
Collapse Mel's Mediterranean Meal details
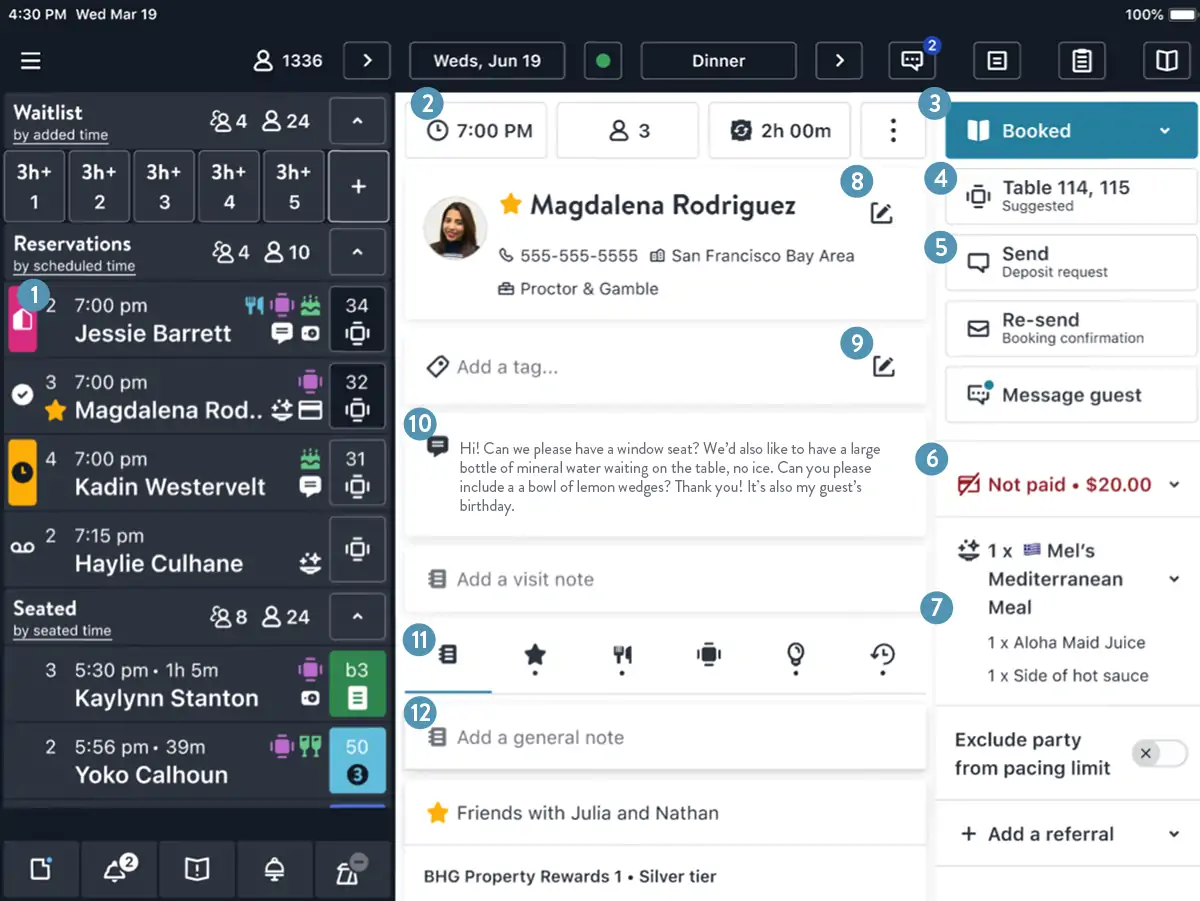(x=1174, y=579)
